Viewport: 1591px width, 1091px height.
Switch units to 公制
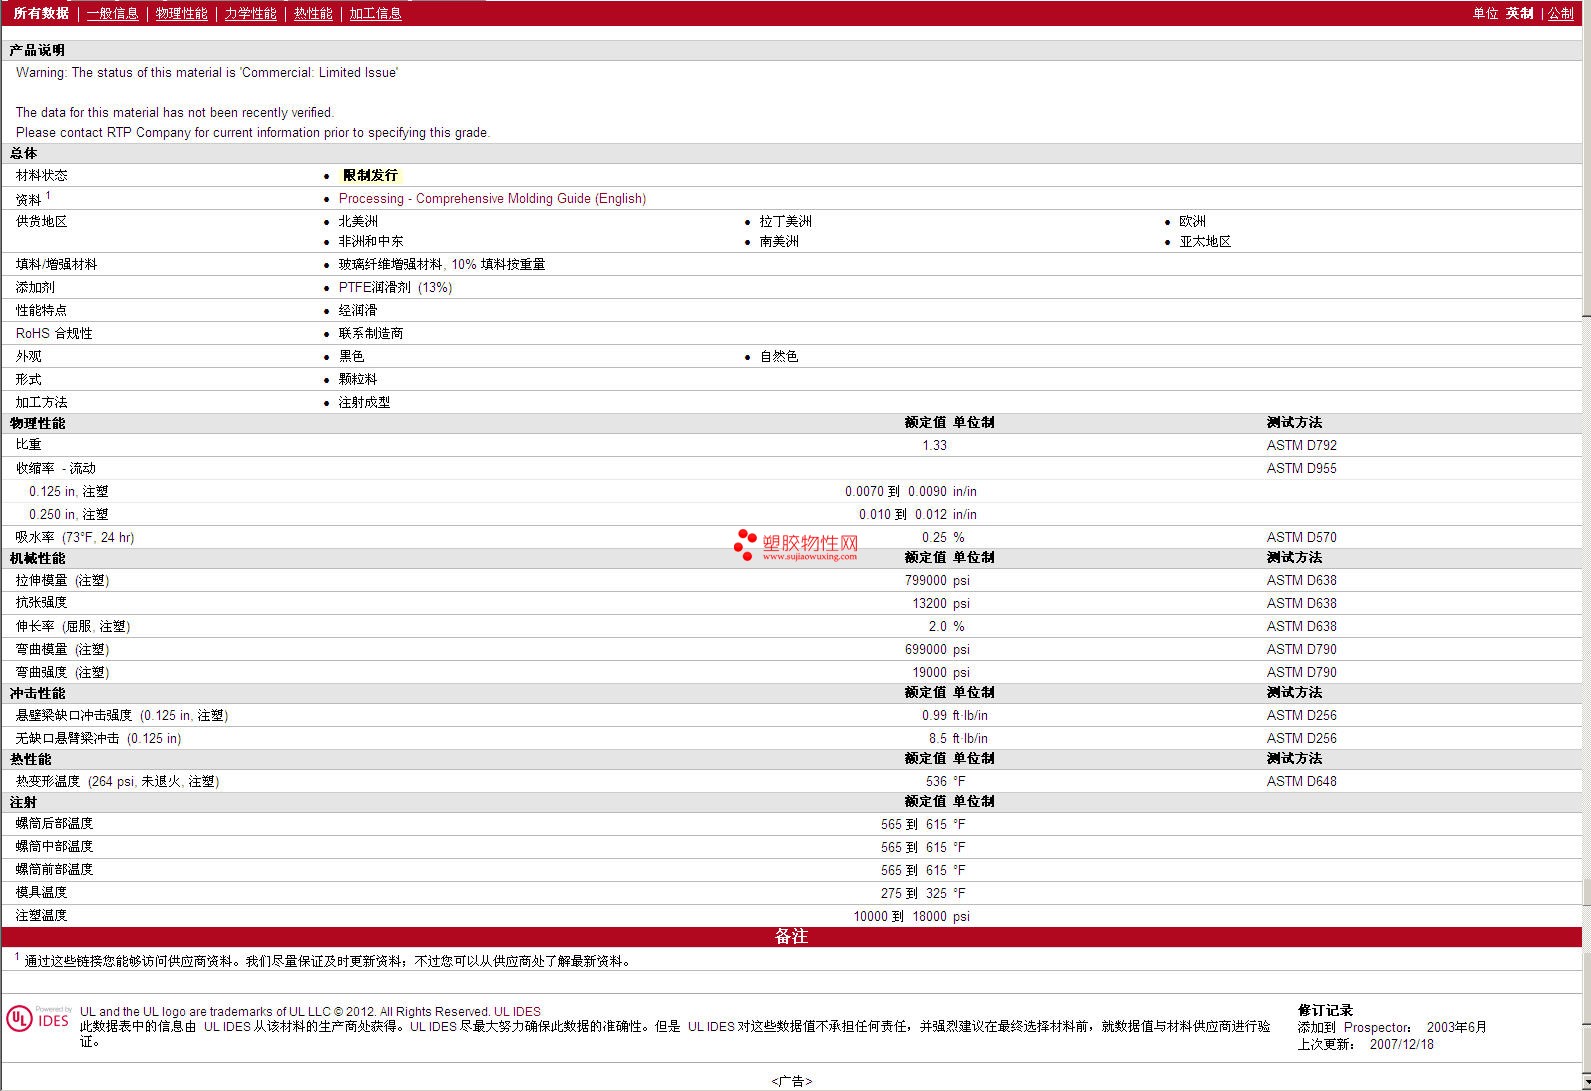click(x=1560, y=13)
